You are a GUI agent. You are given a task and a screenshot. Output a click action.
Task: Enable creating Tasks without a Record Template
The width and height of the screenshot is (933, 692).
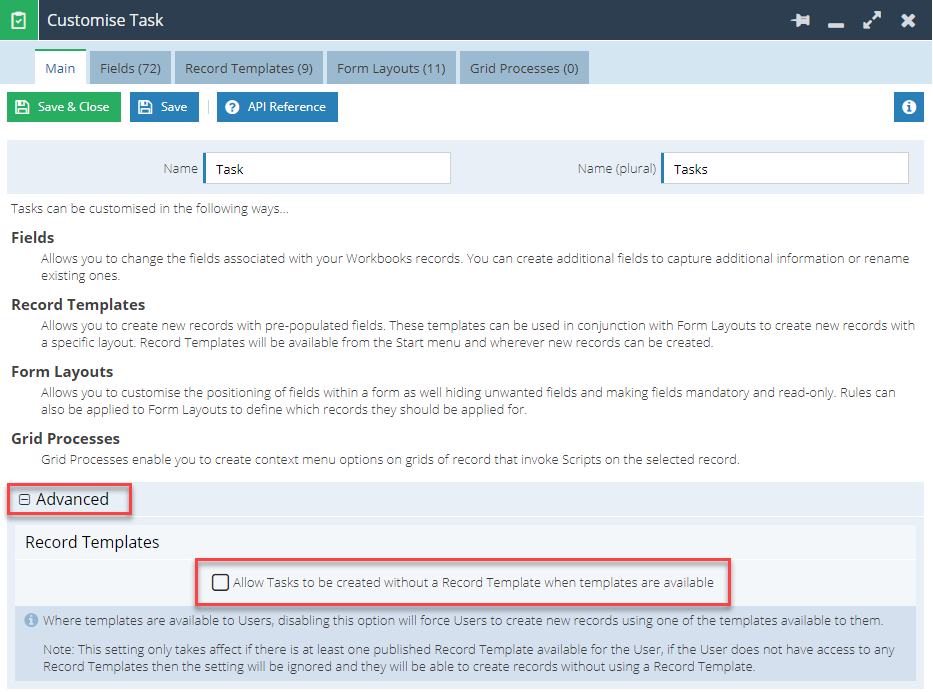(221, 582)
